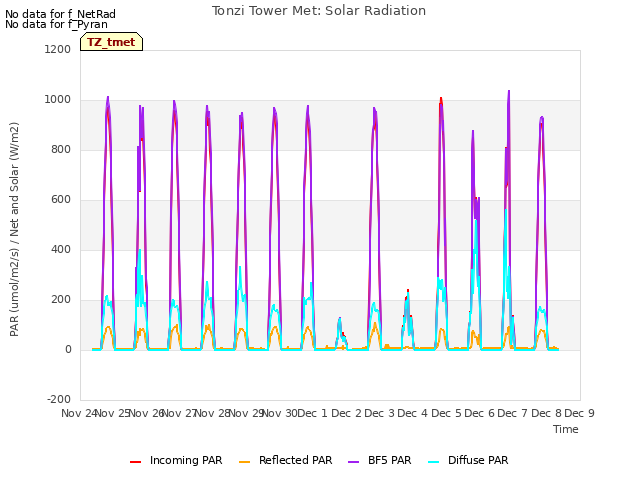Click the purple BF5 PAR legend swatch
This screenshot has width=640, height=480.
[353, 462]
